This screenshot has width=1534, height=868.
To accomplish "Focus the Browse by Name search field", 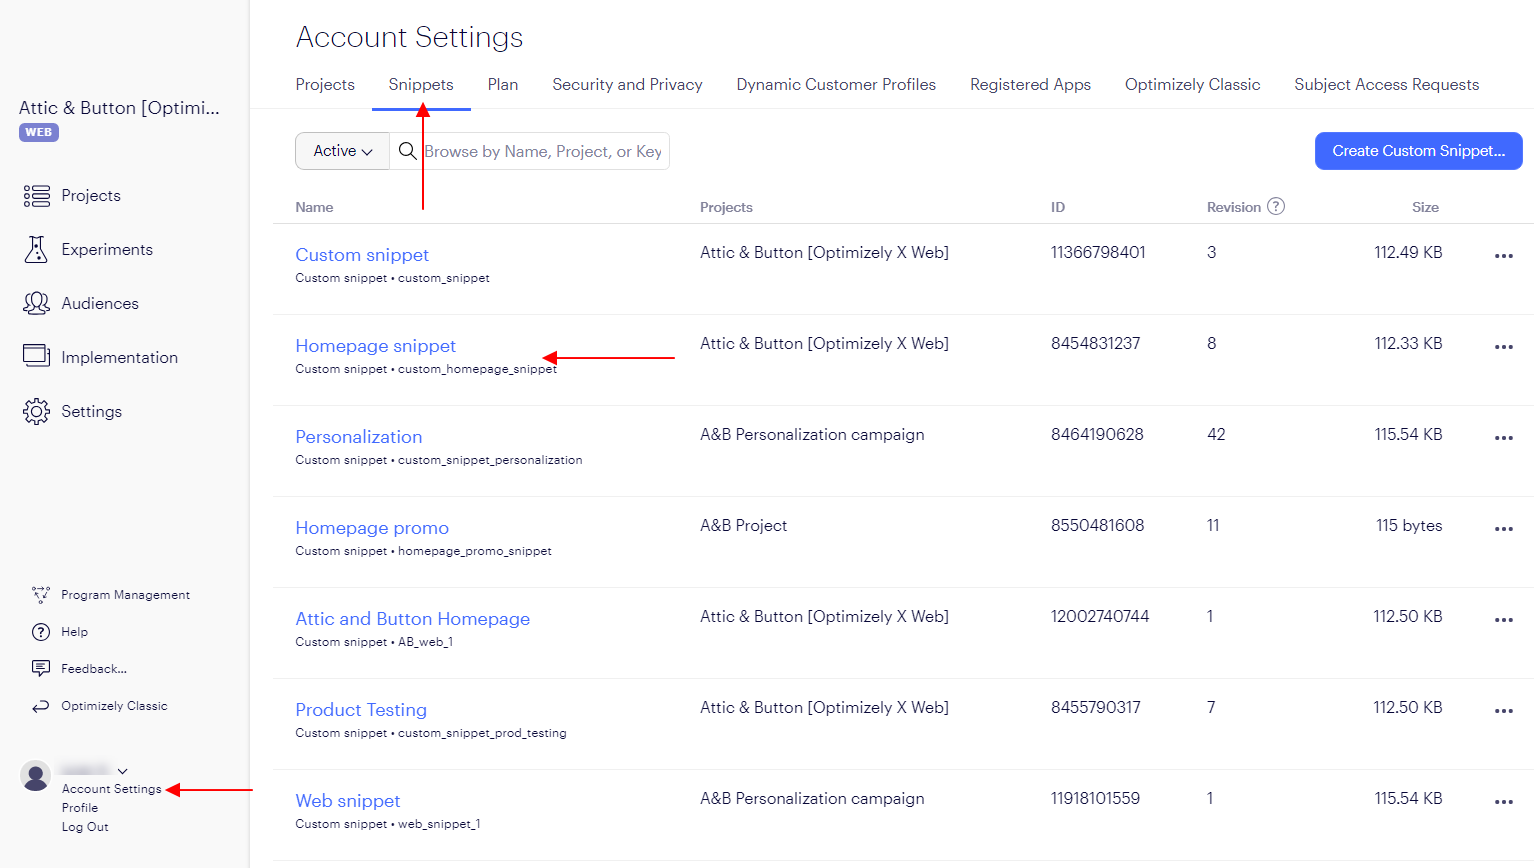I will [543, 152].
